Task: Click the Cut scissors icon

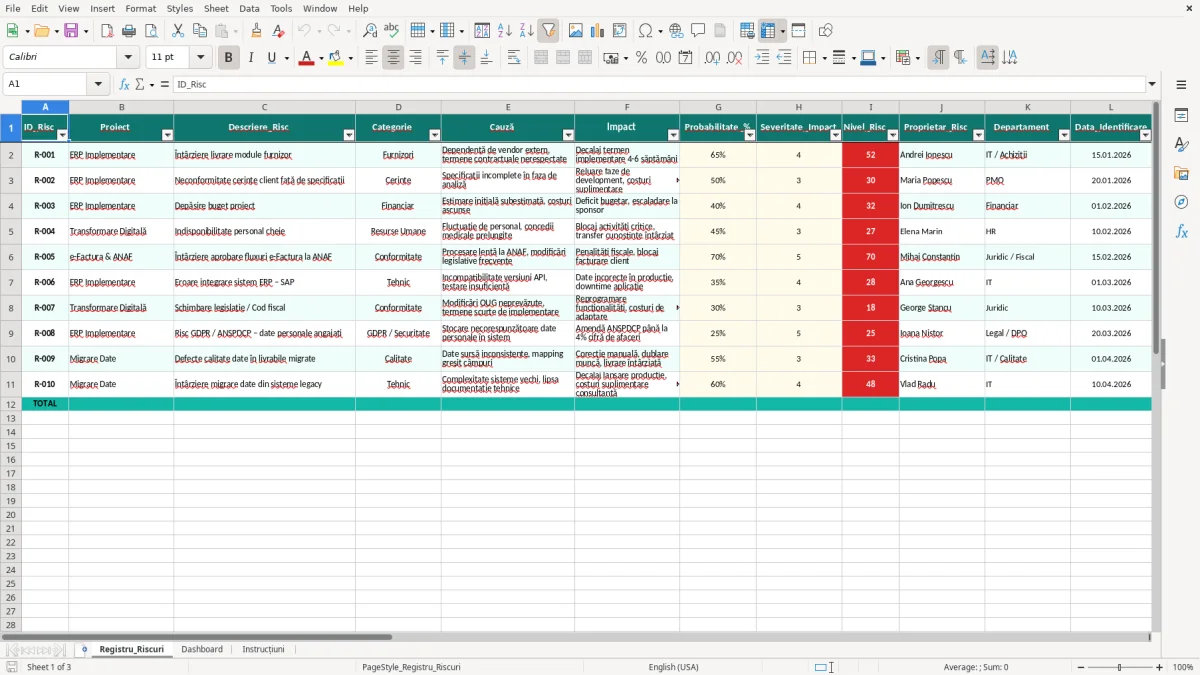Action: (x=178, y=31)
